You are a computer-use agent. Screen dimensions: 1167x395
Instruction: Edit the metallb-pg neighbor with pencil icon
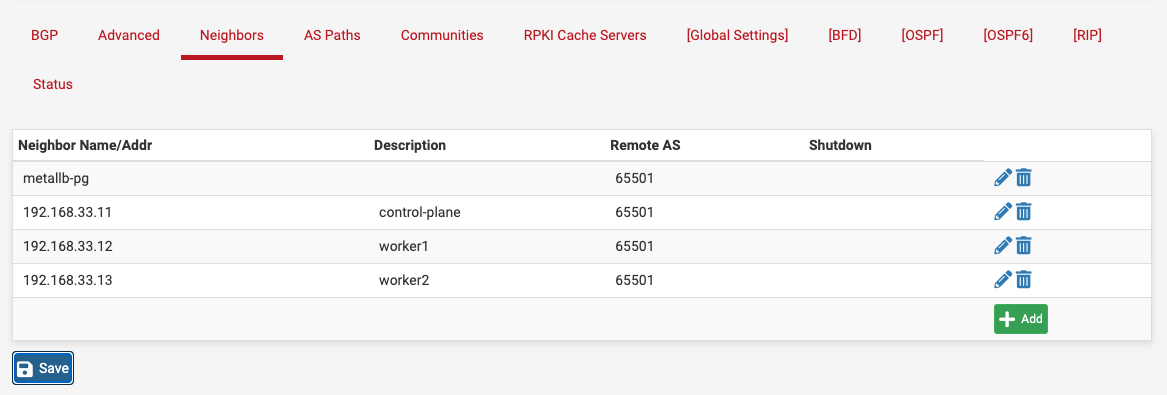click(1003, 178)
